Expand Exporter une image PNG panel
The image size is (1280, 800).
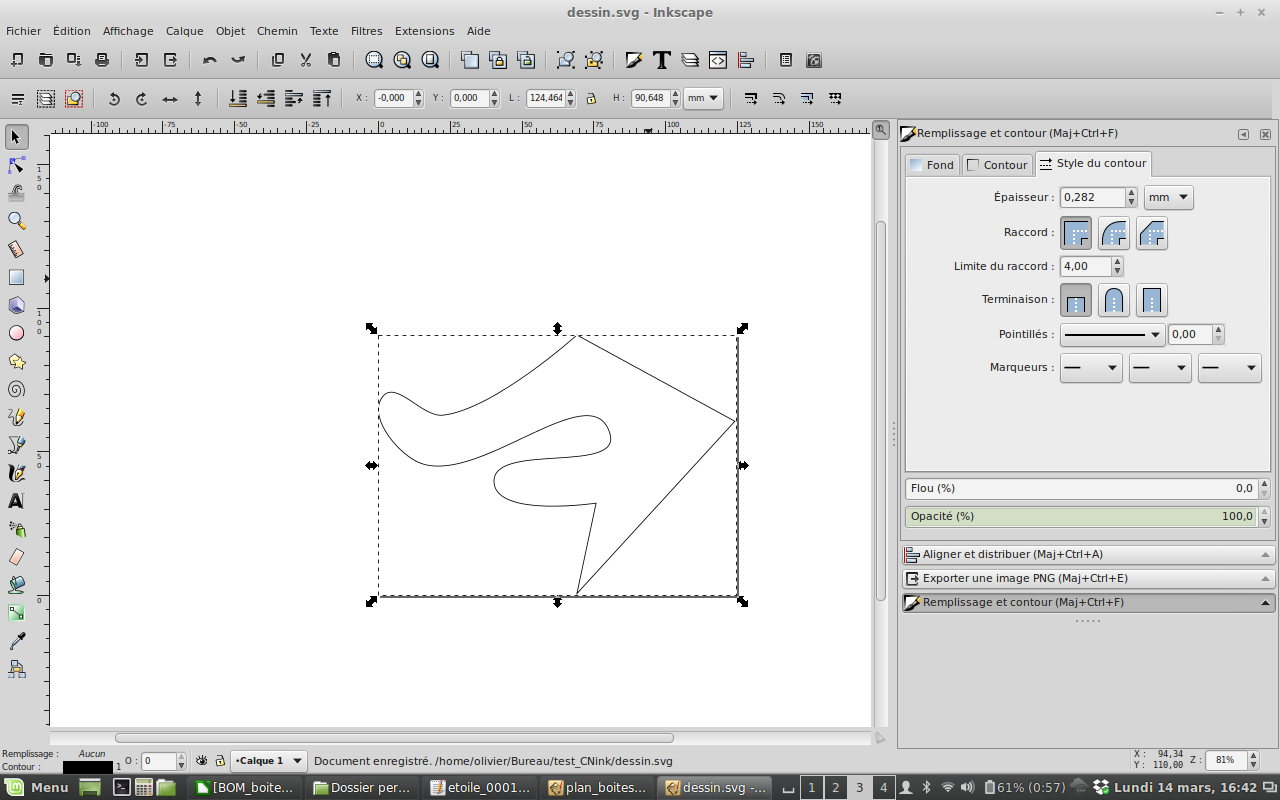(1088, 578)
